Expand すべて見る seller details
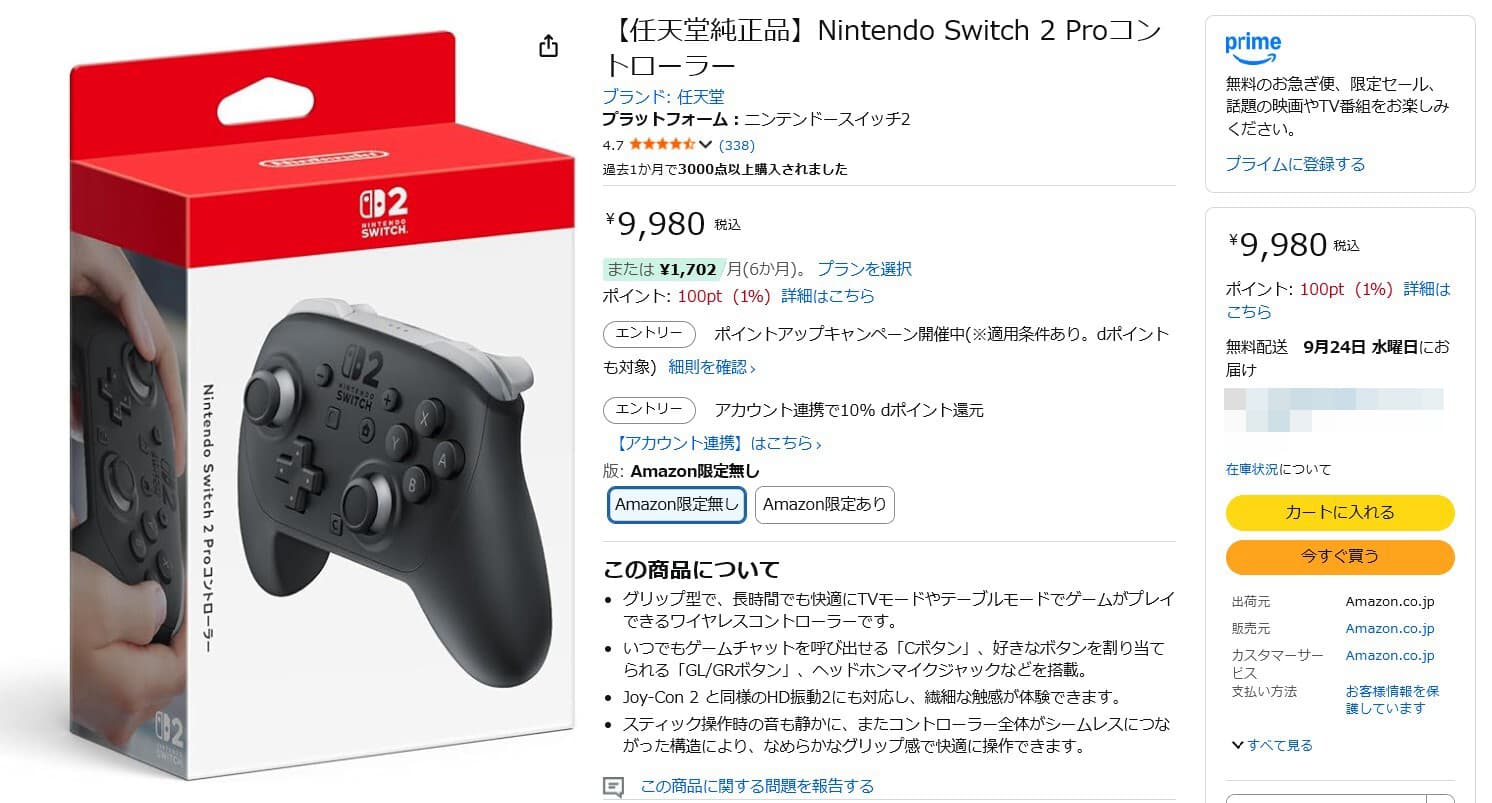This screenshot has width=1492, height=803. (x=1273, y=745)
